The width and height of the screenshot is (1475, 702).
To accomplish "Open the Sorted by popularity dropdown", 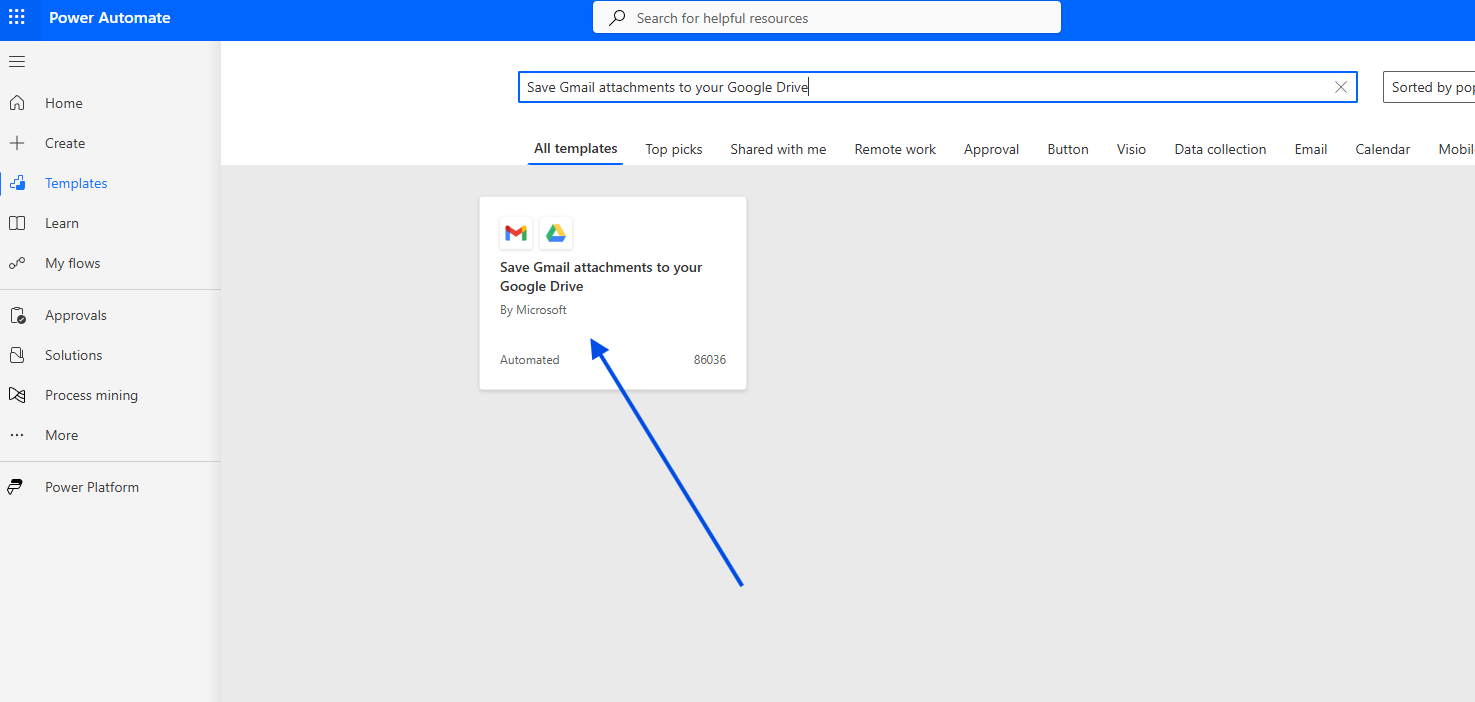I will (1430, 87).
